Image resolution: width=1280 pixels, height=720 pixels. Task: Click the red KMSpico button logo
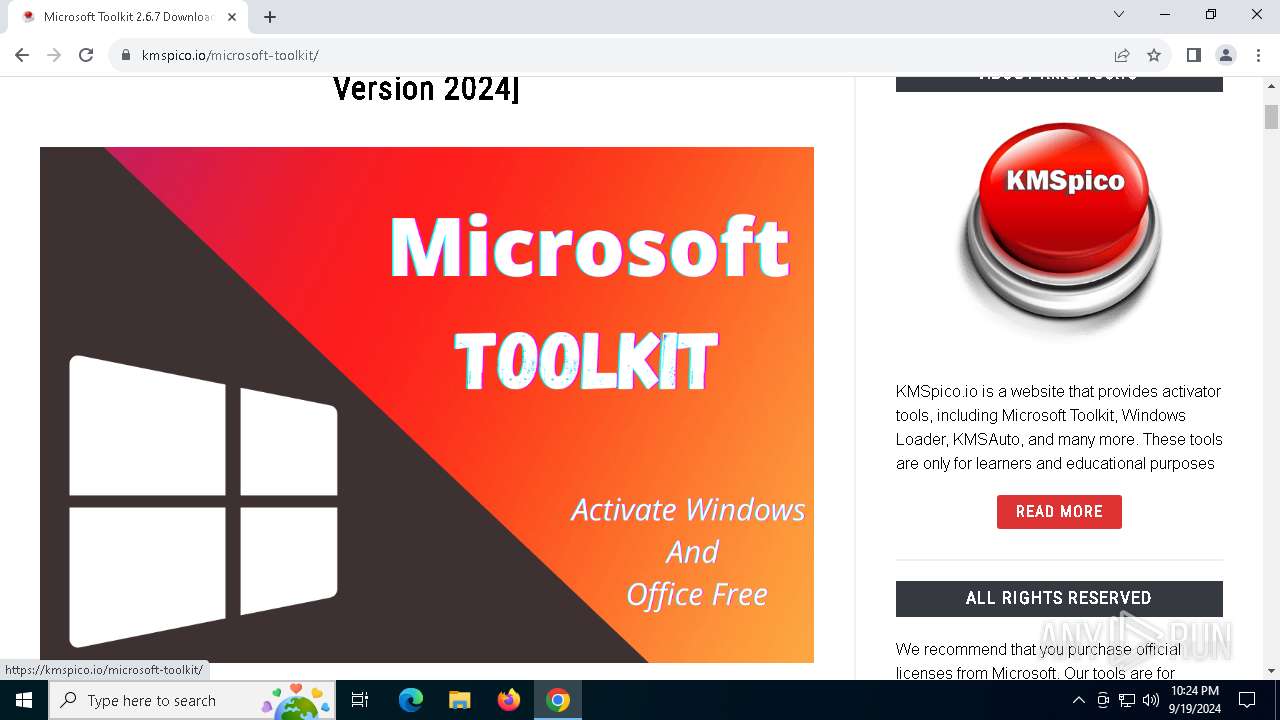[1060, 230]
